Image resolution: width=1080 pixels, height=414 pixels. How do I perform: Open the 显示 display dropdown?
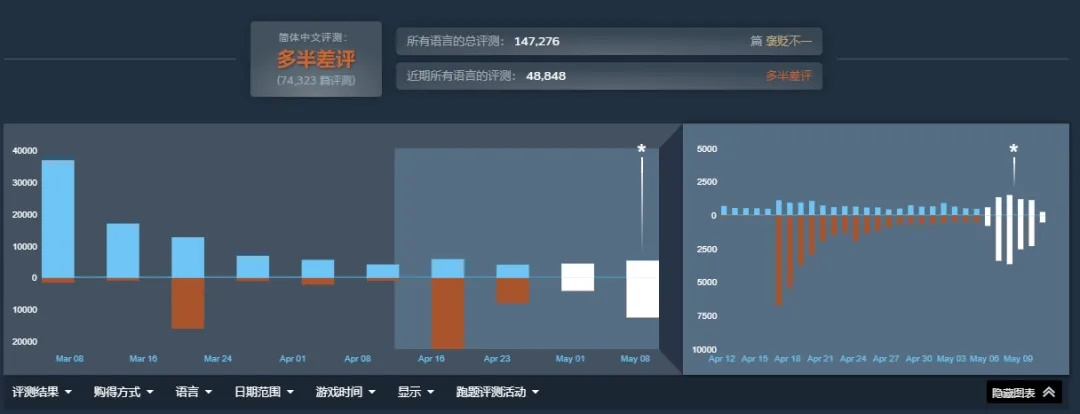tap(416, 392)
